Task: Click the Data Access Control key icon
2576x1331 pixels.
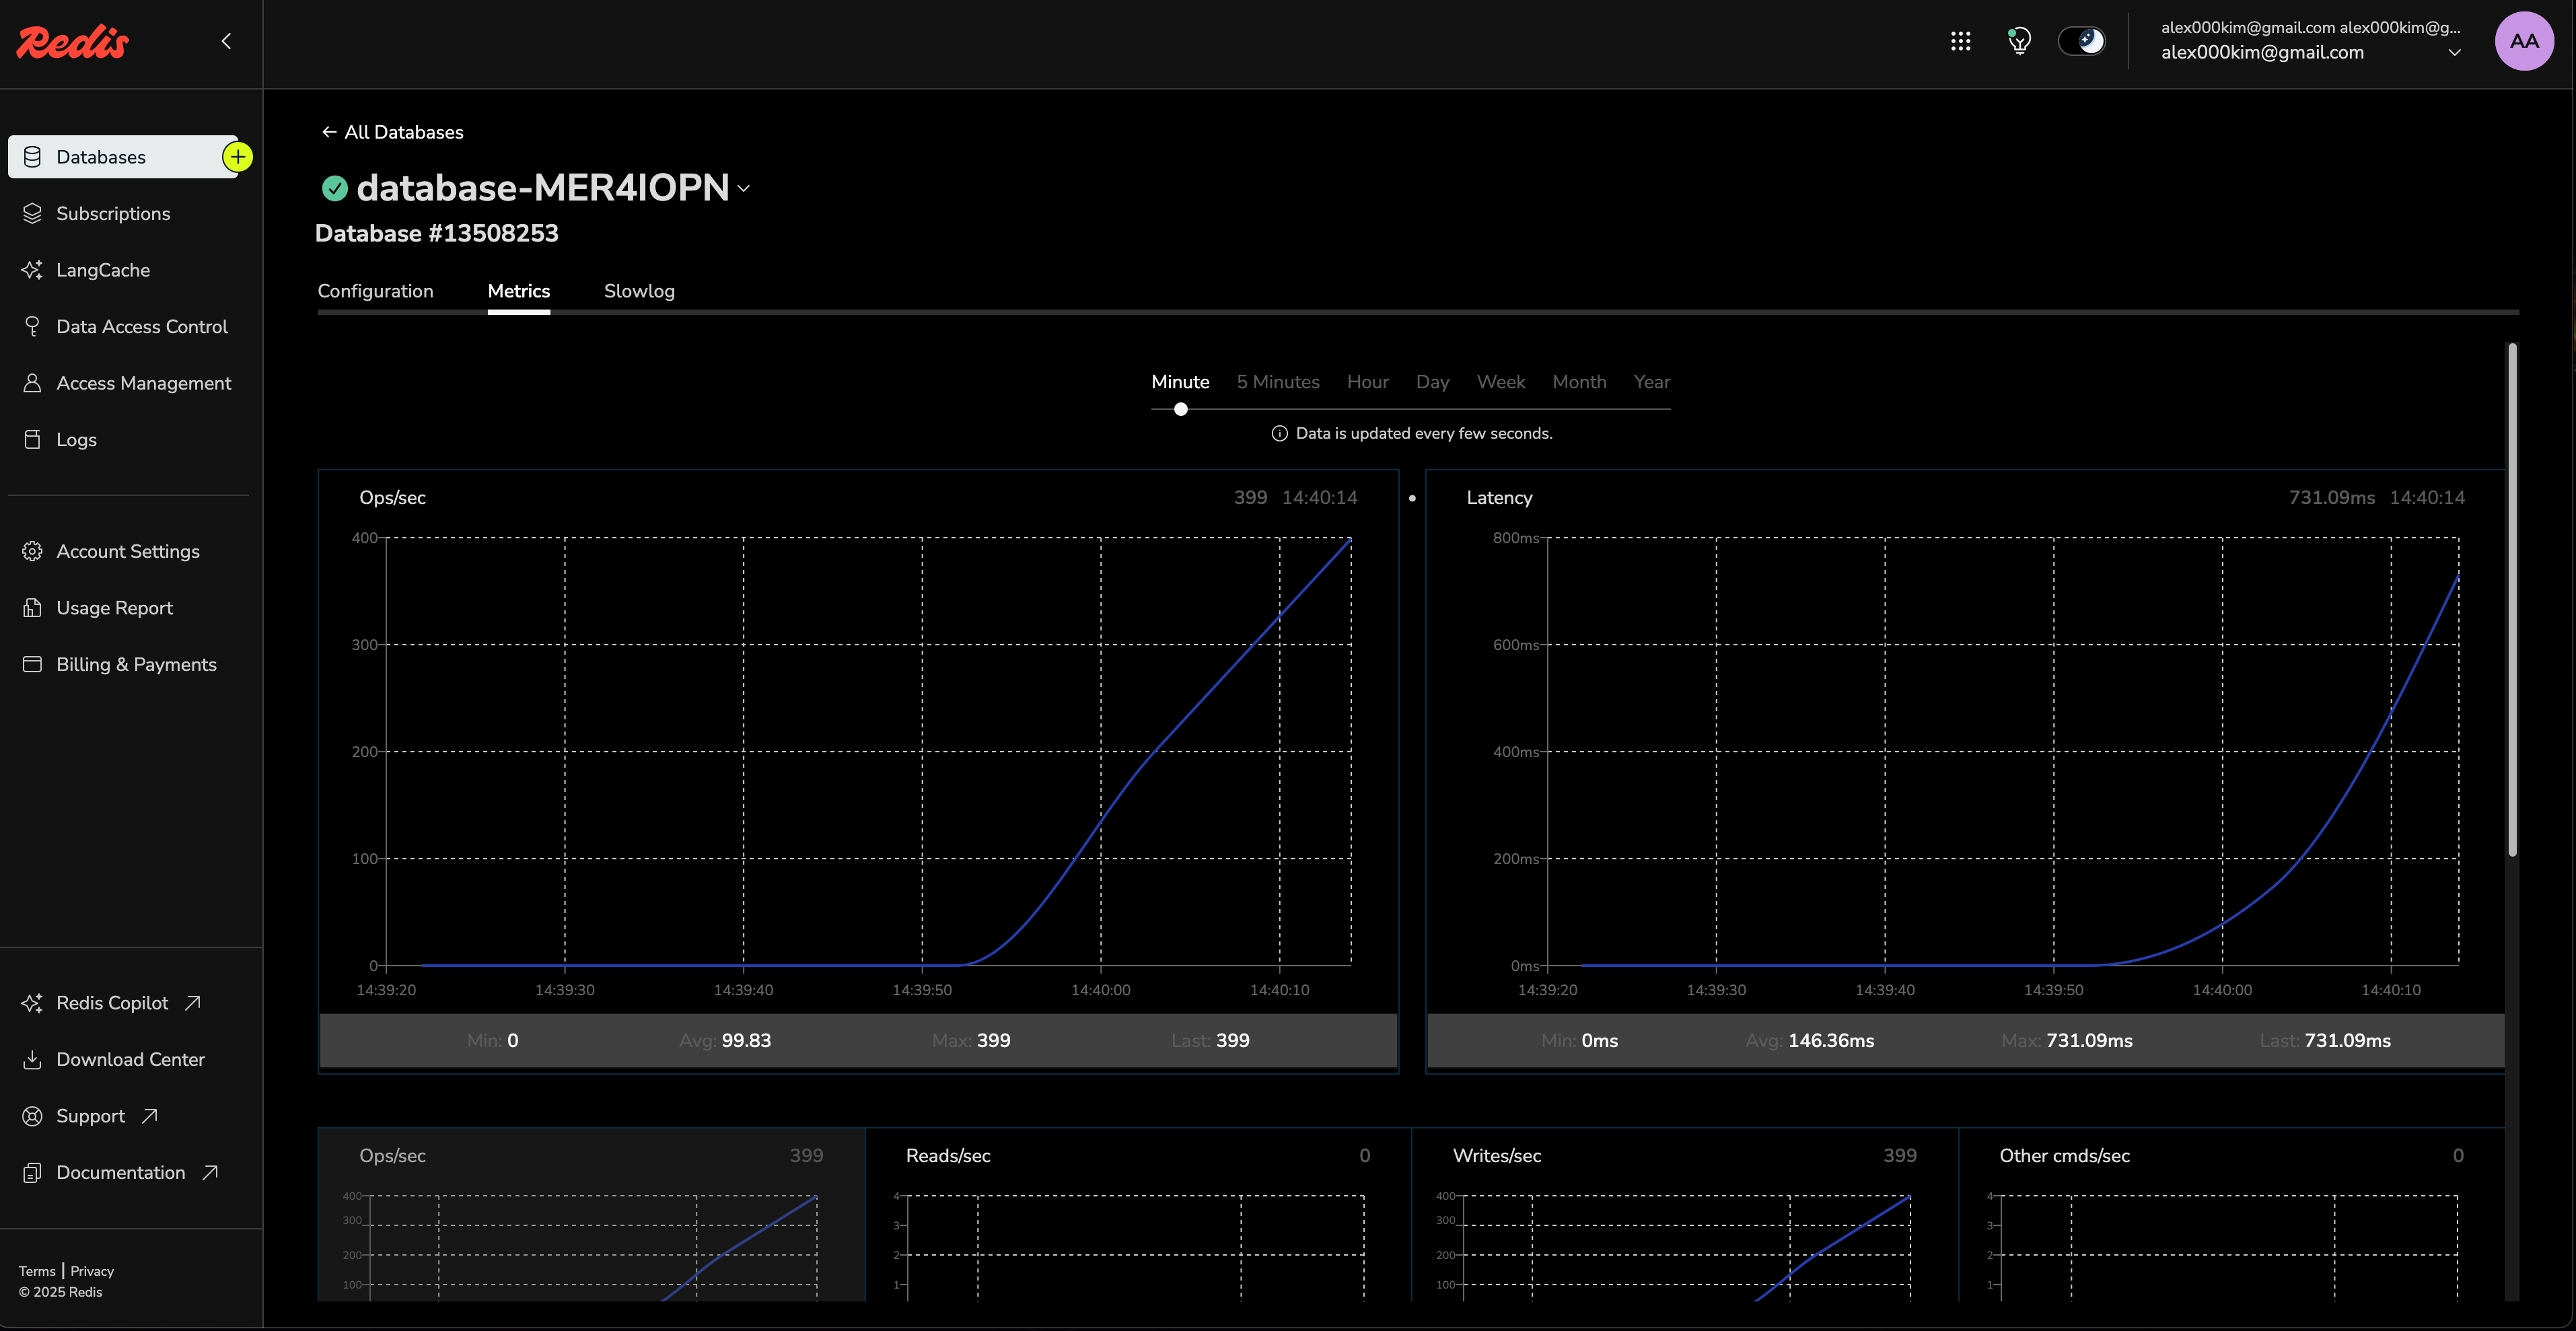Action: [x=32, y=326]
